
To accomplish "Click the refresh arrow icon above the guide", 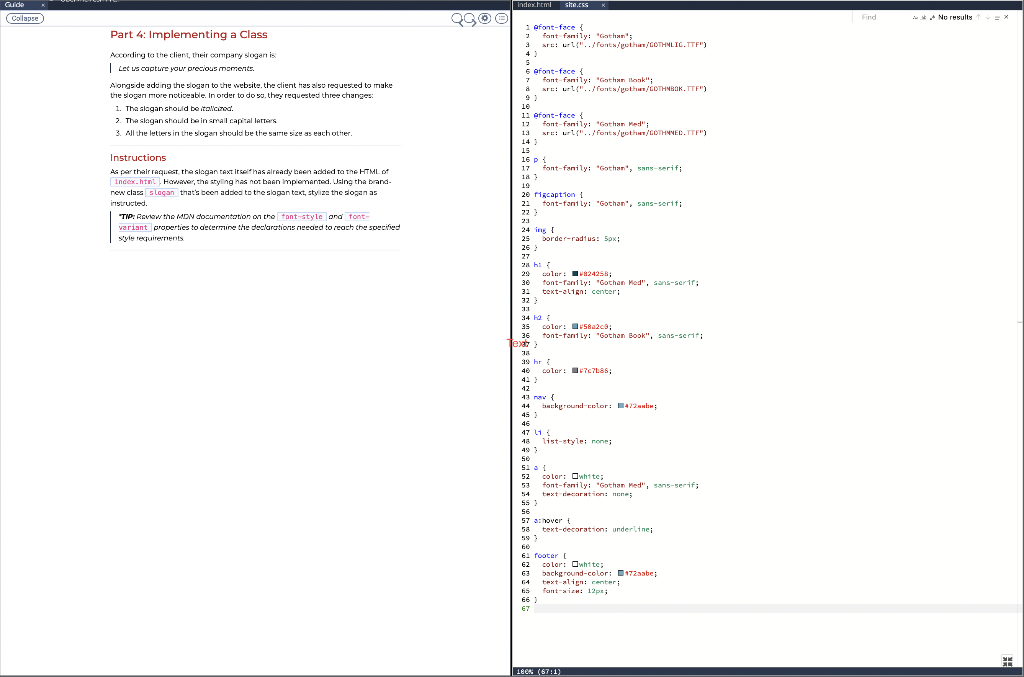I will click(x=470, y=18).
